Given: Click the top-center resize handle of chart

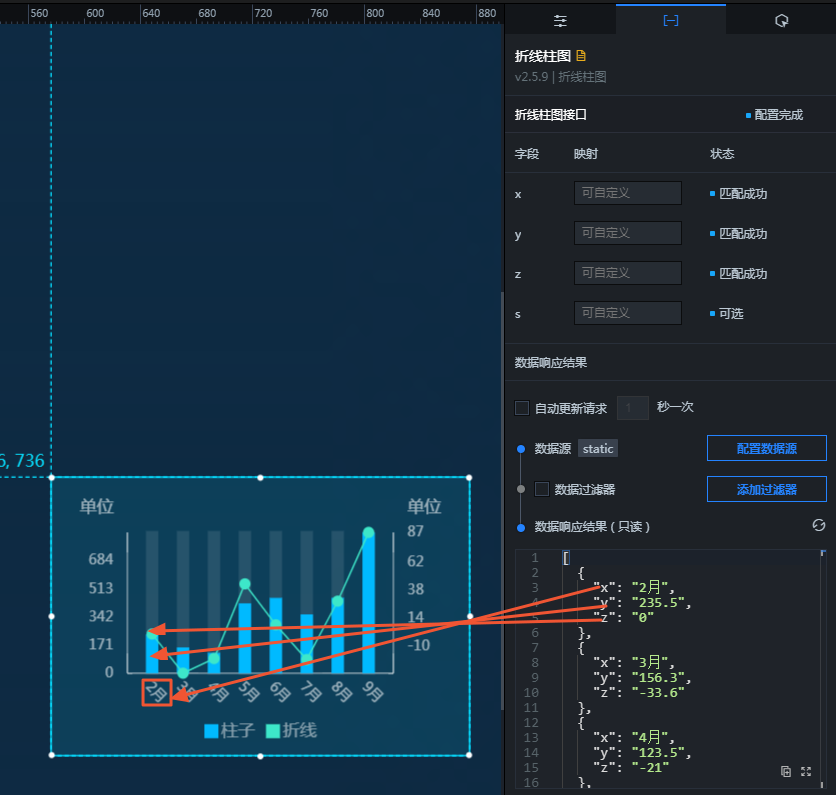Looking at the screenshot, I should [x=260, y=478].
